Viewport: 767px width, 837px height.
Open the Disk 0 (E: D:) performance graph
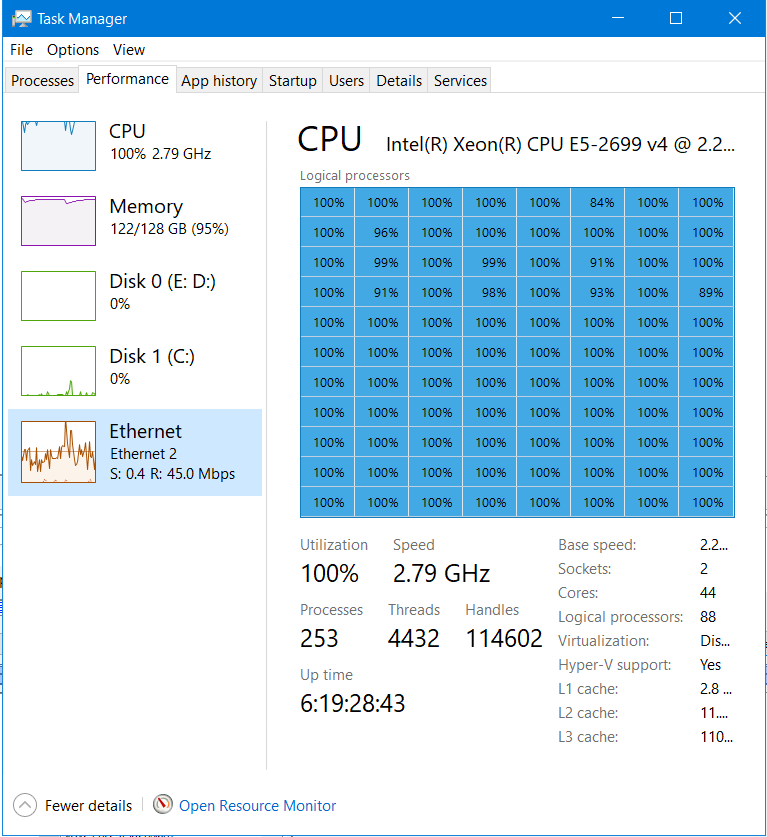pos(58,296)
